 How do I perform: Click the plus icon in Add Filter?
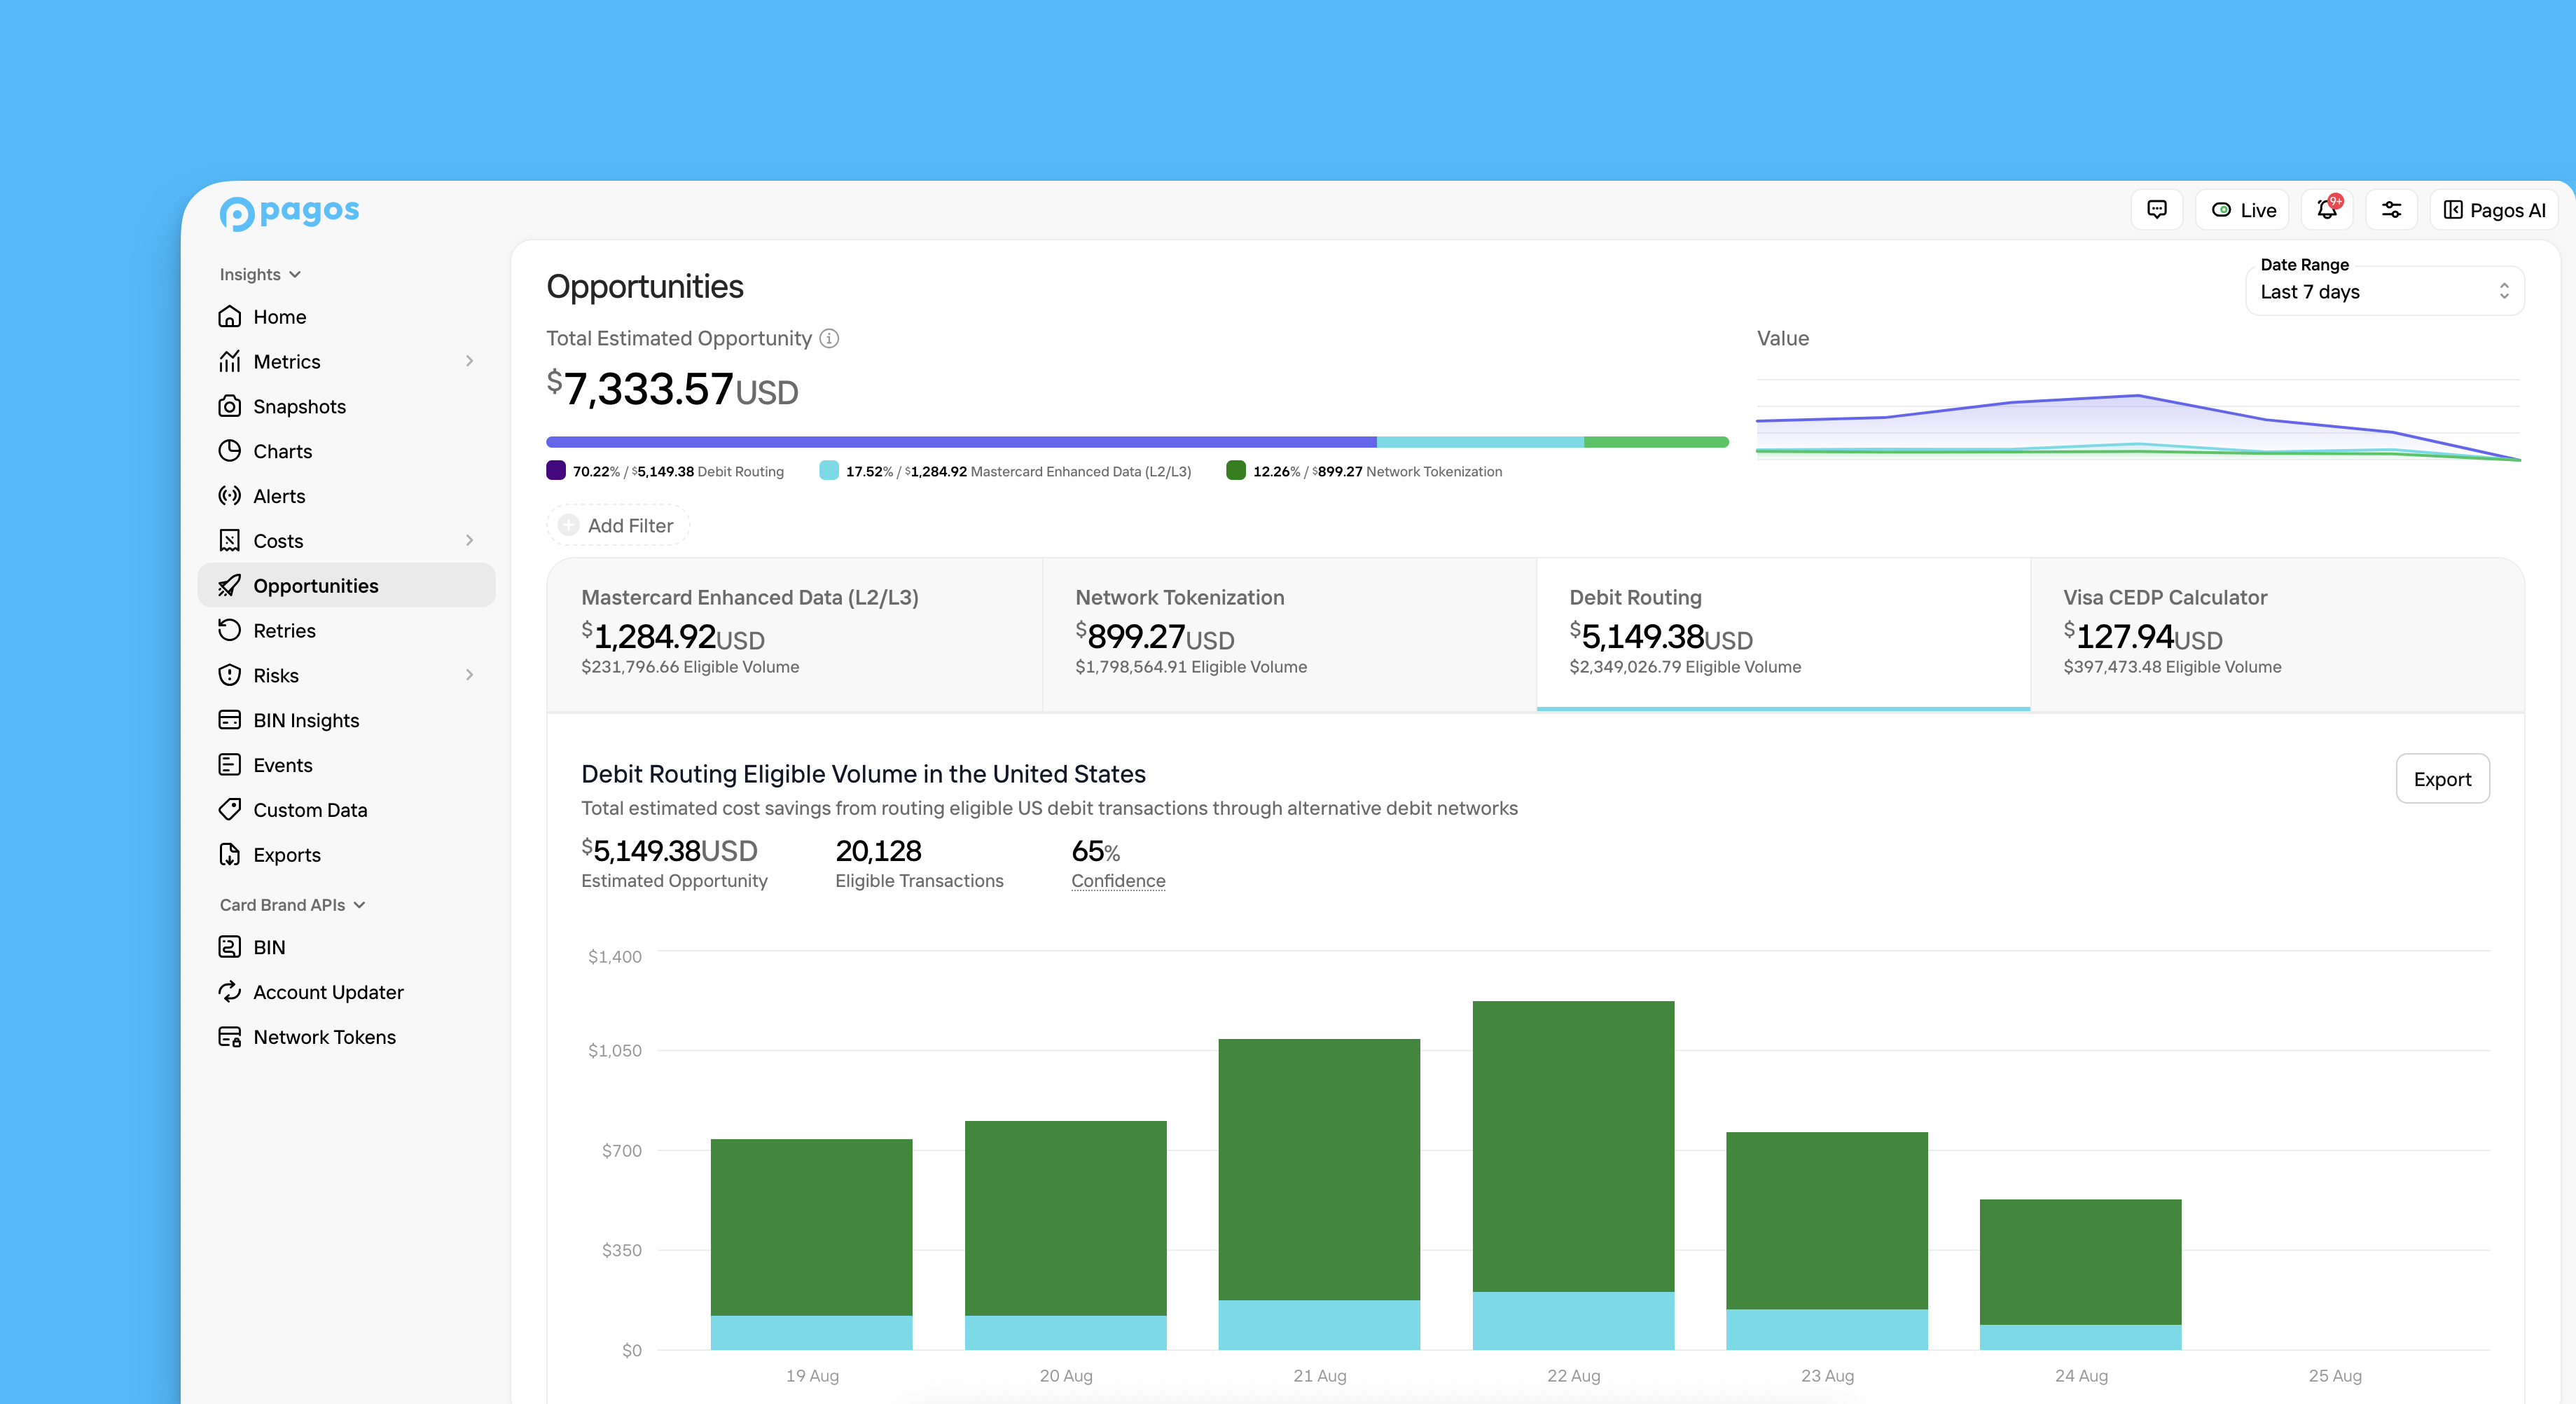[569, 525]
